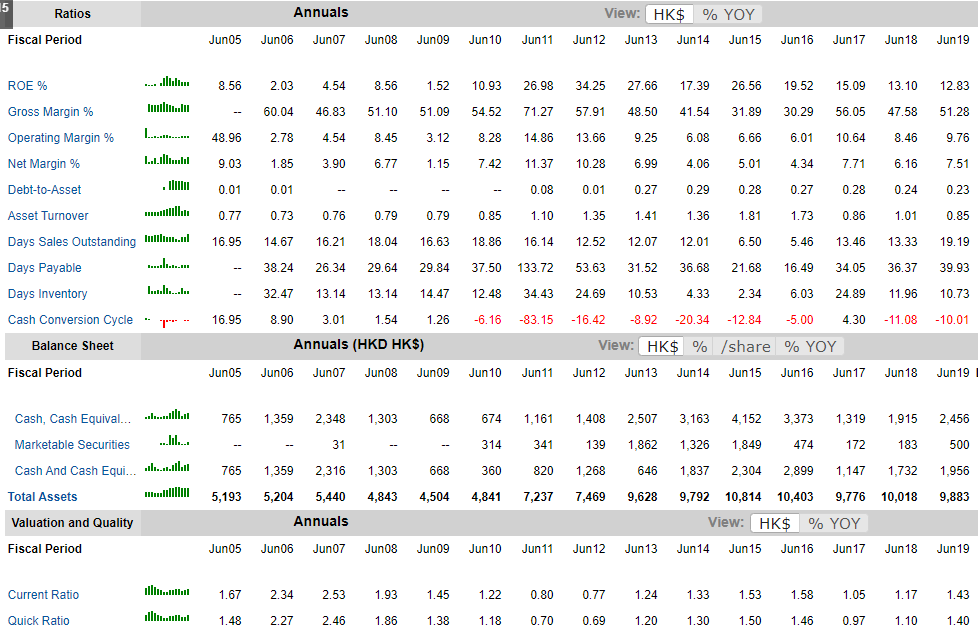The height and width of the screenshot is (634, 978).
Task: Click the Marketable Securities sparkline chart
Action: (x=174, y=441)
